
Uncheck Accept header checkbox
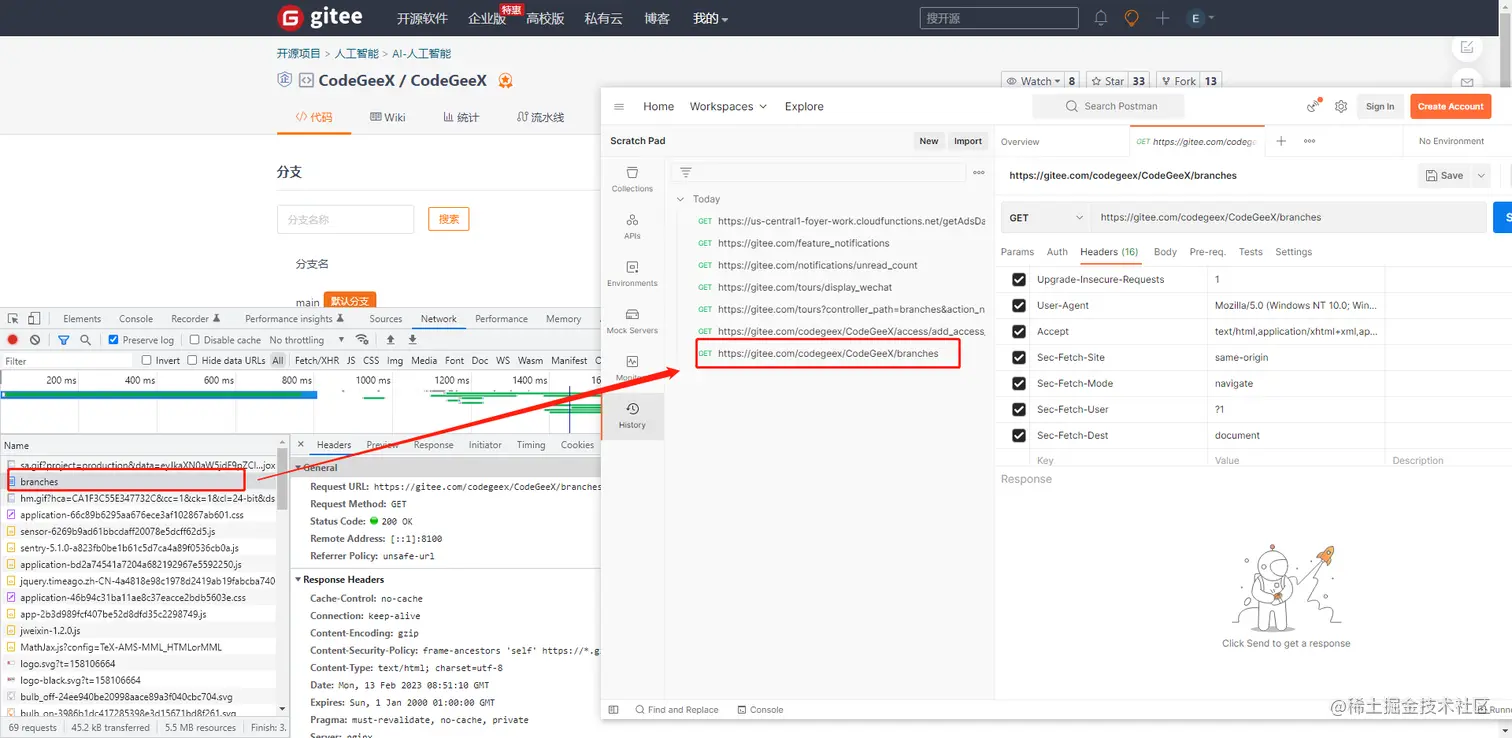tap(1019, 331)
